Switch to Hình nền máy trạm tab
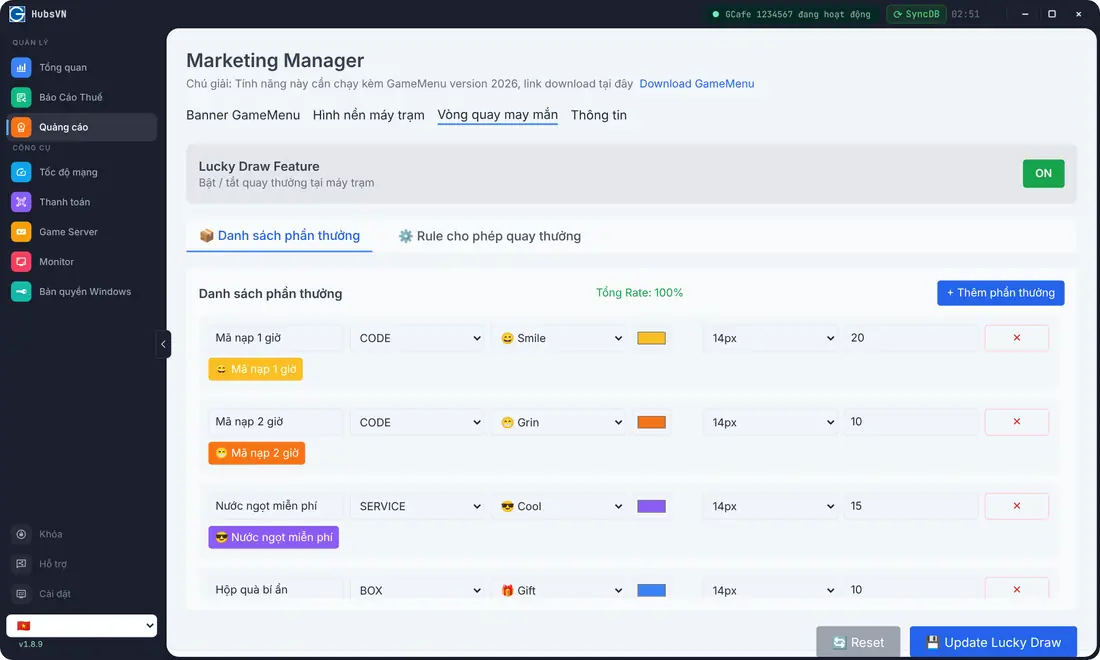Viewport: 1100px width, 660px height. click(368, 115)
